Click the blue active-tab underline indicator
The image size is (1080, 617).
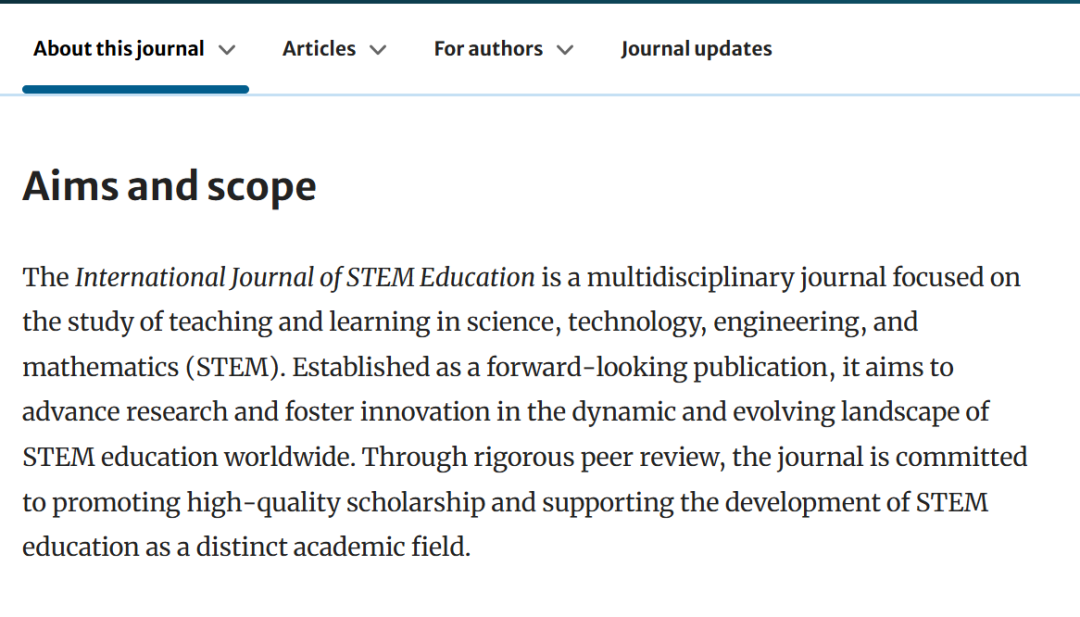[x=135, y=90]
